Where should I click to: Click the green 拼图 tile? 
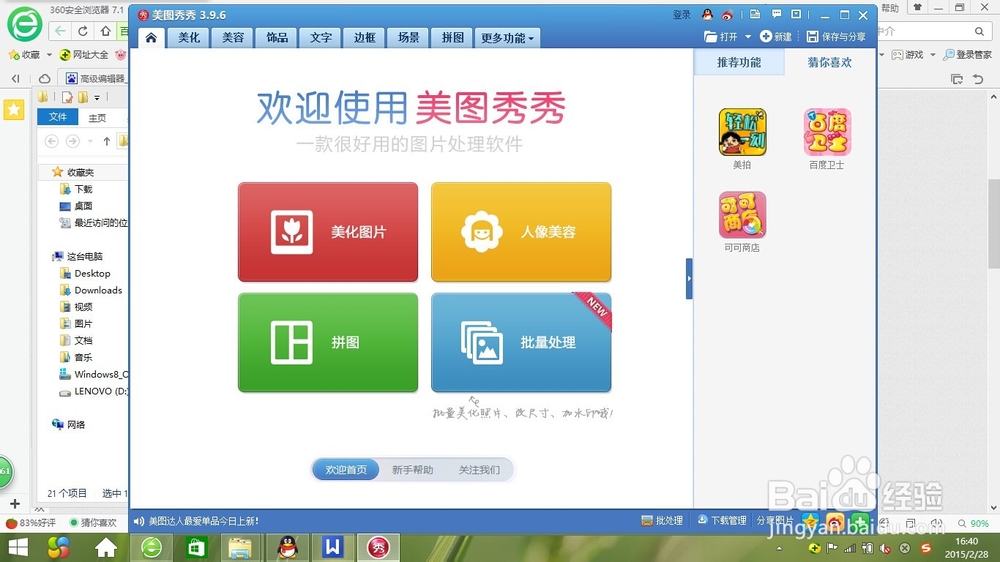[x=328, y=343]
